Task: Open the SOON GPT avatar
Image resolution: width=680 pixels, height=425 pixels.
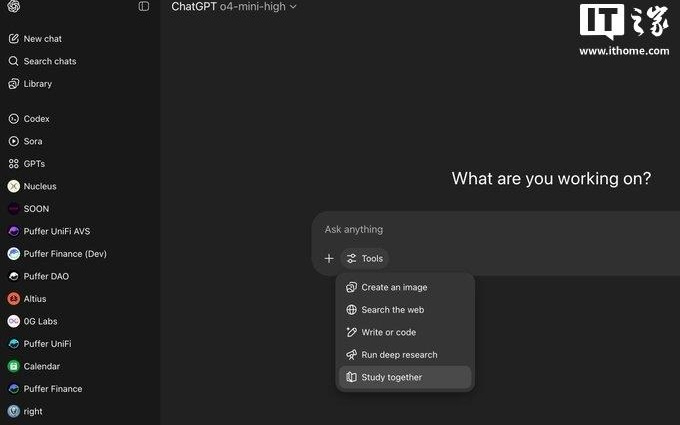Action: (13, 209)
